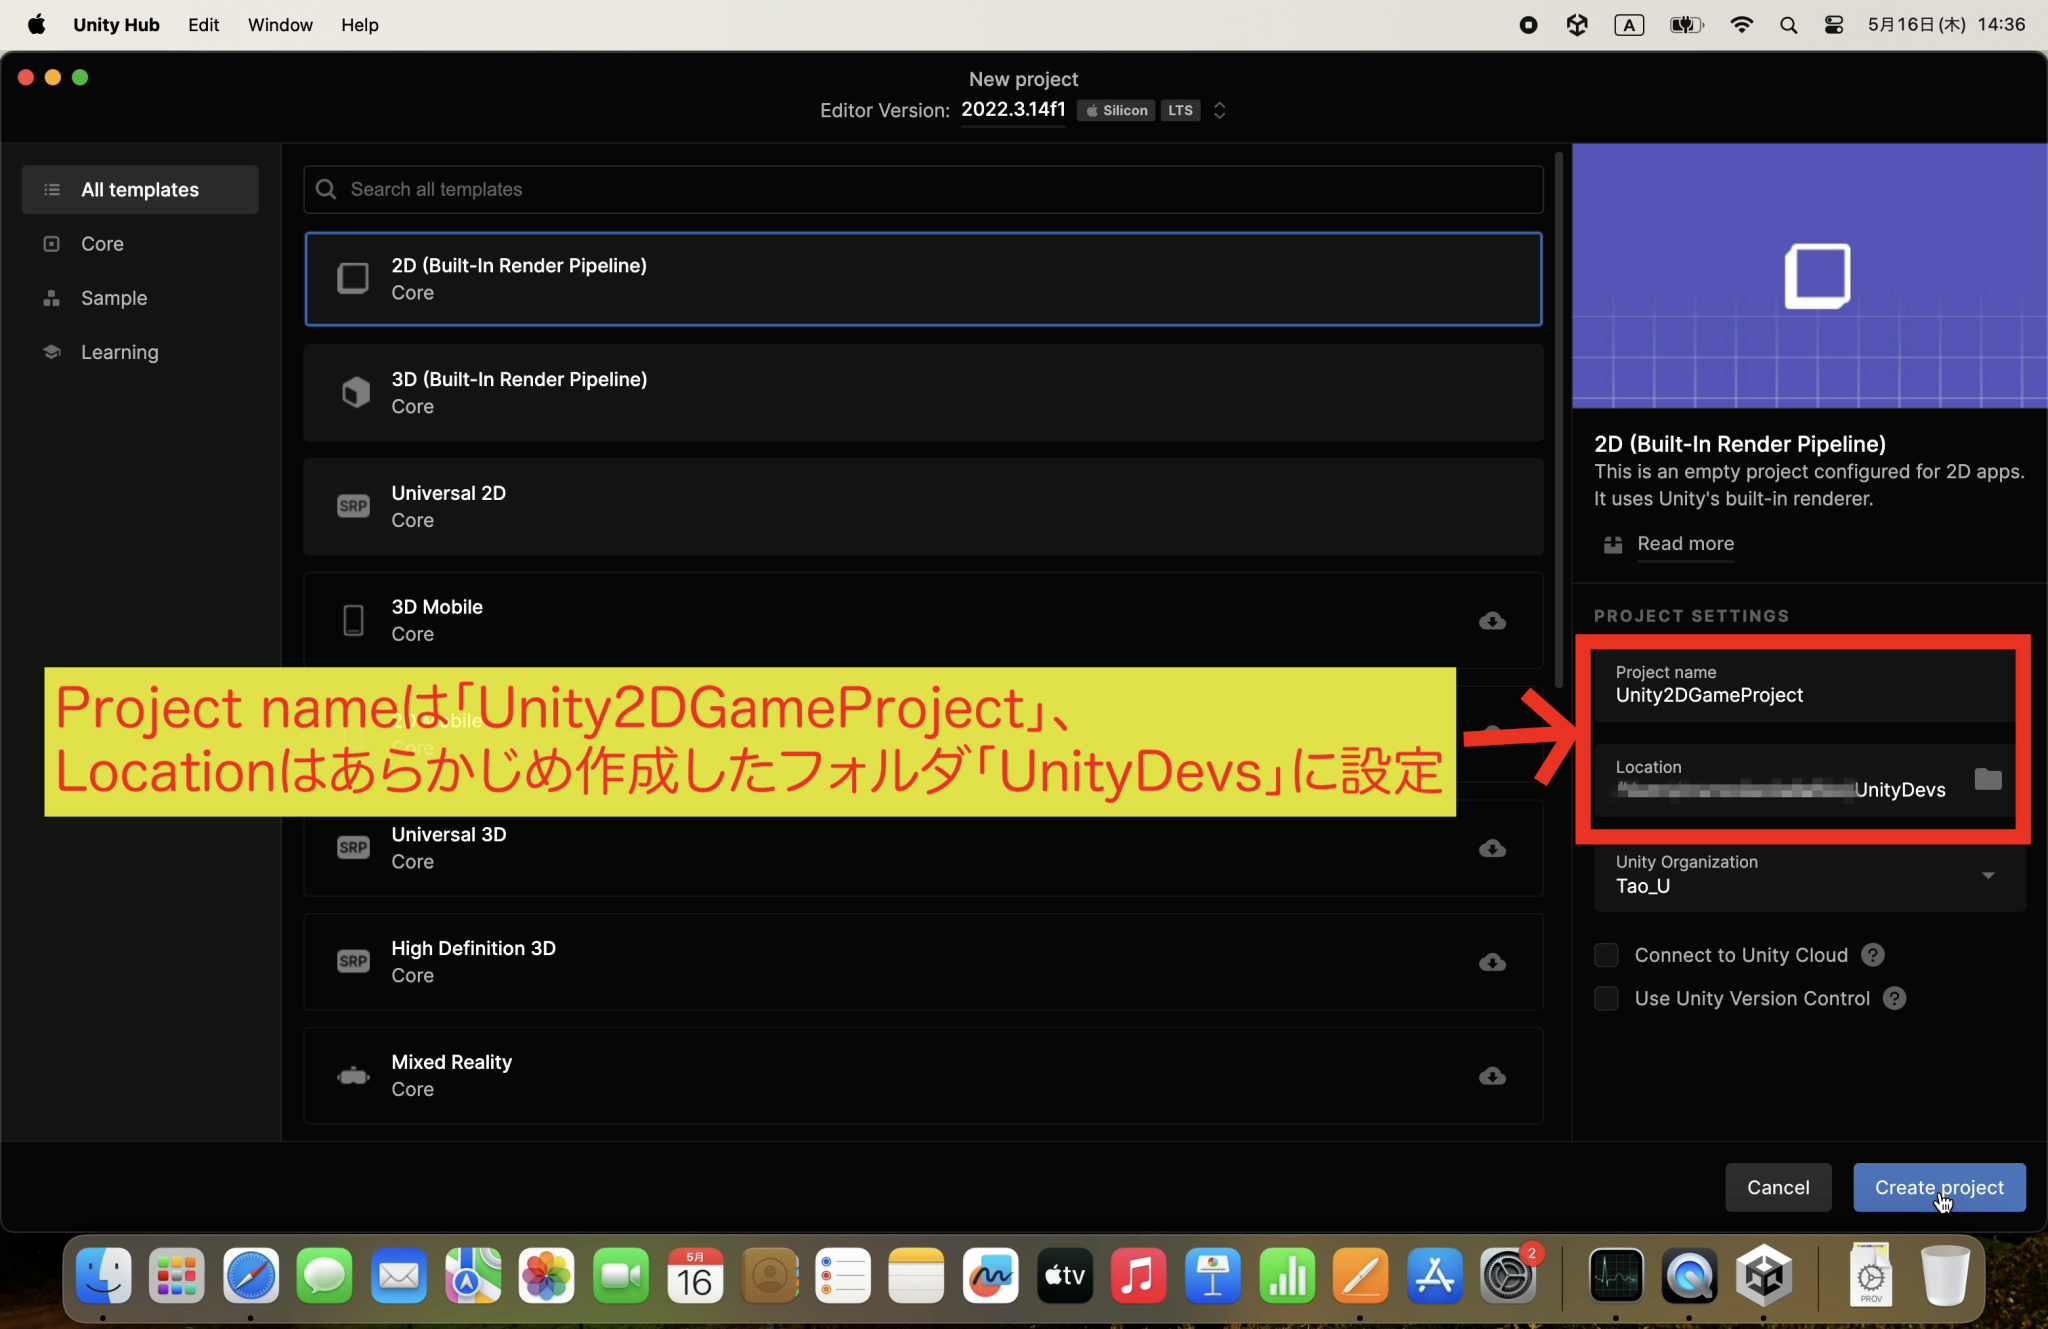Click the help icon beside Connect to Unity Cloud
Image resolution: width=2048 pixels, height=1329 pixels.
pyautogui.click(x=1872, y=954)
